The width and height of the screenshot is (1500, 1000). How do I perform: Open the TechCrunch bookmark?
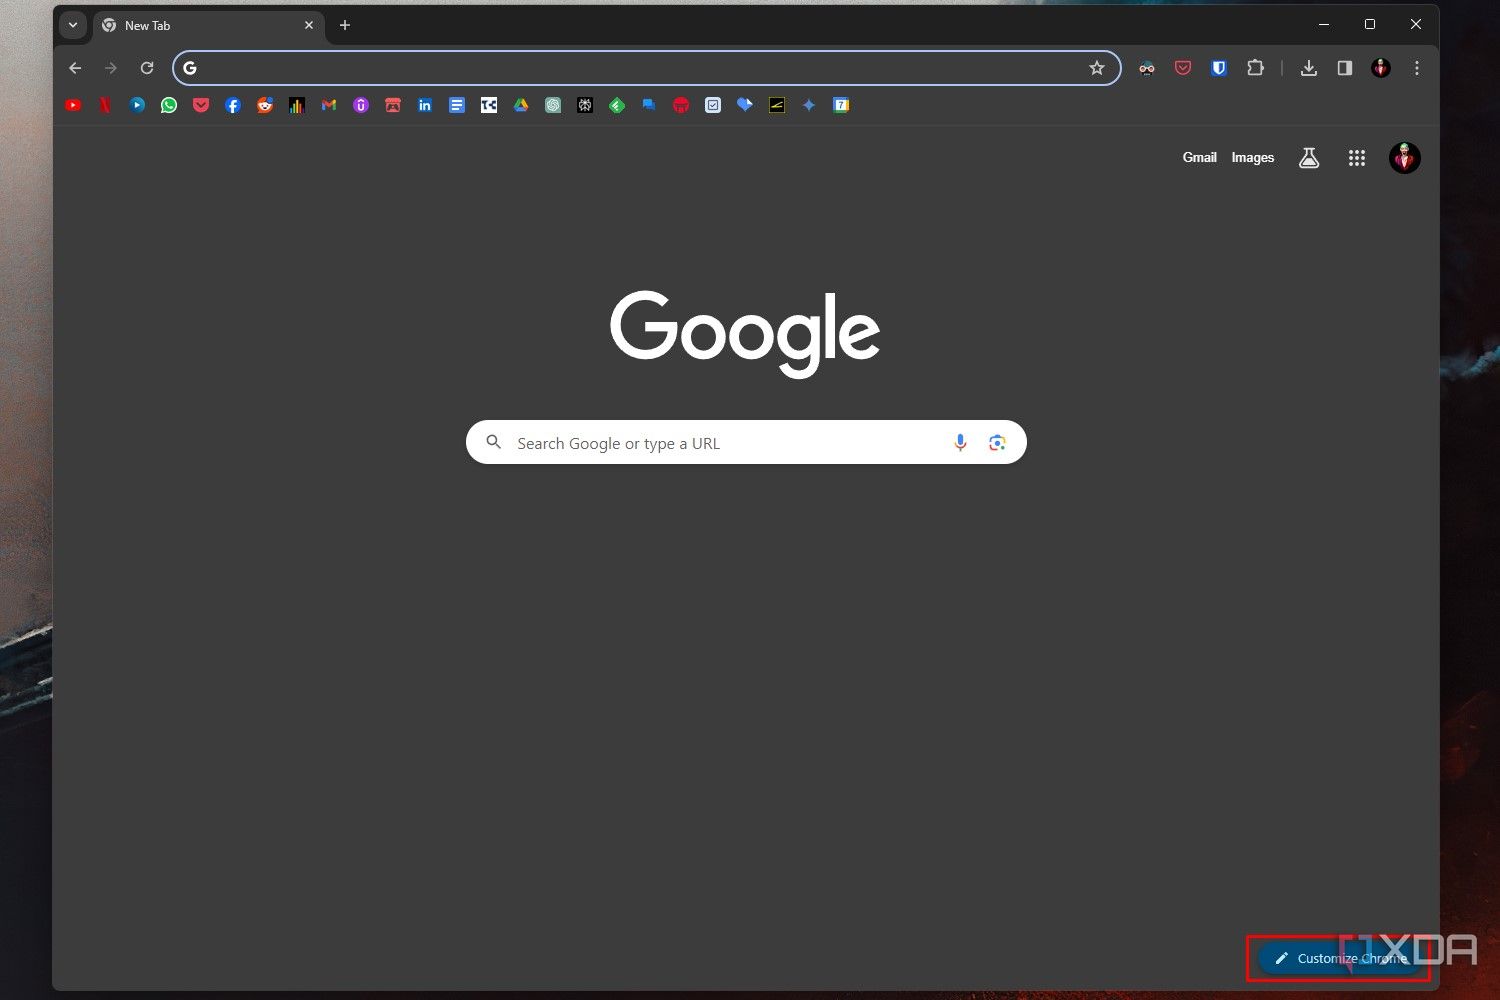489,105
